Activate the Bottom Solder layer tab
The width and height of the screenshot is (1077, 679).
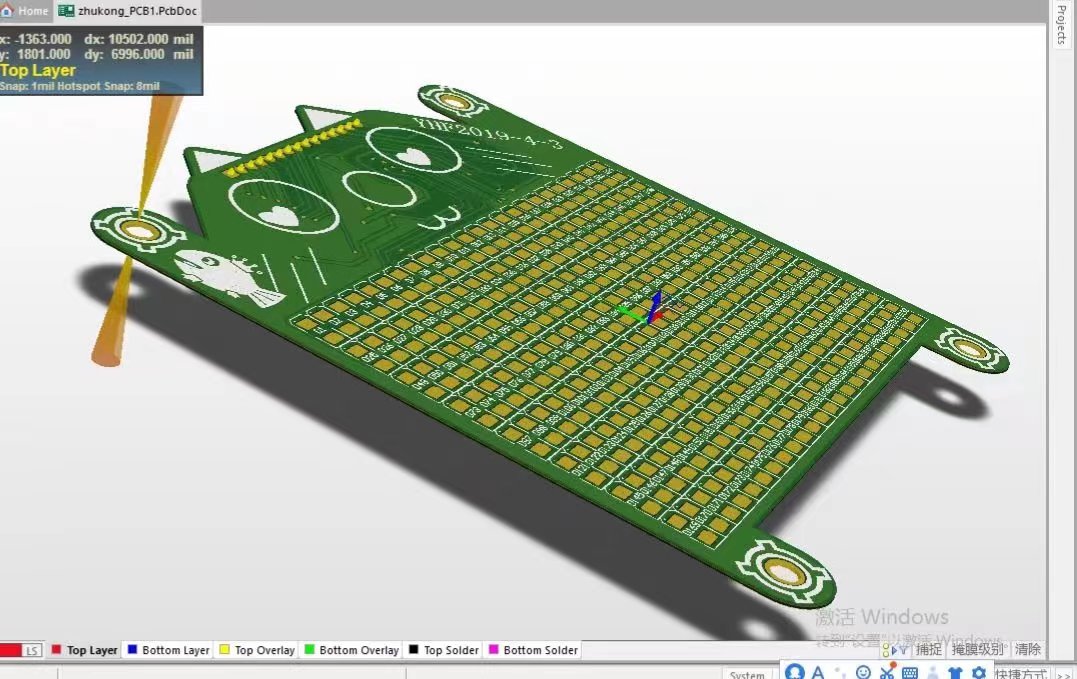click(x=533, y=650)
